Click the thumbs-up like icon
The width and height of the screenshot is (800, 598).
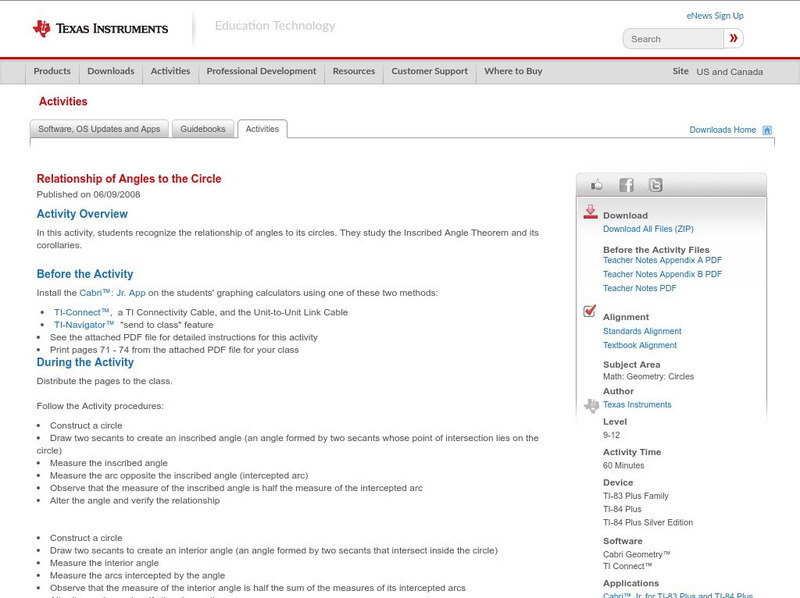click(x=596, y=185)
